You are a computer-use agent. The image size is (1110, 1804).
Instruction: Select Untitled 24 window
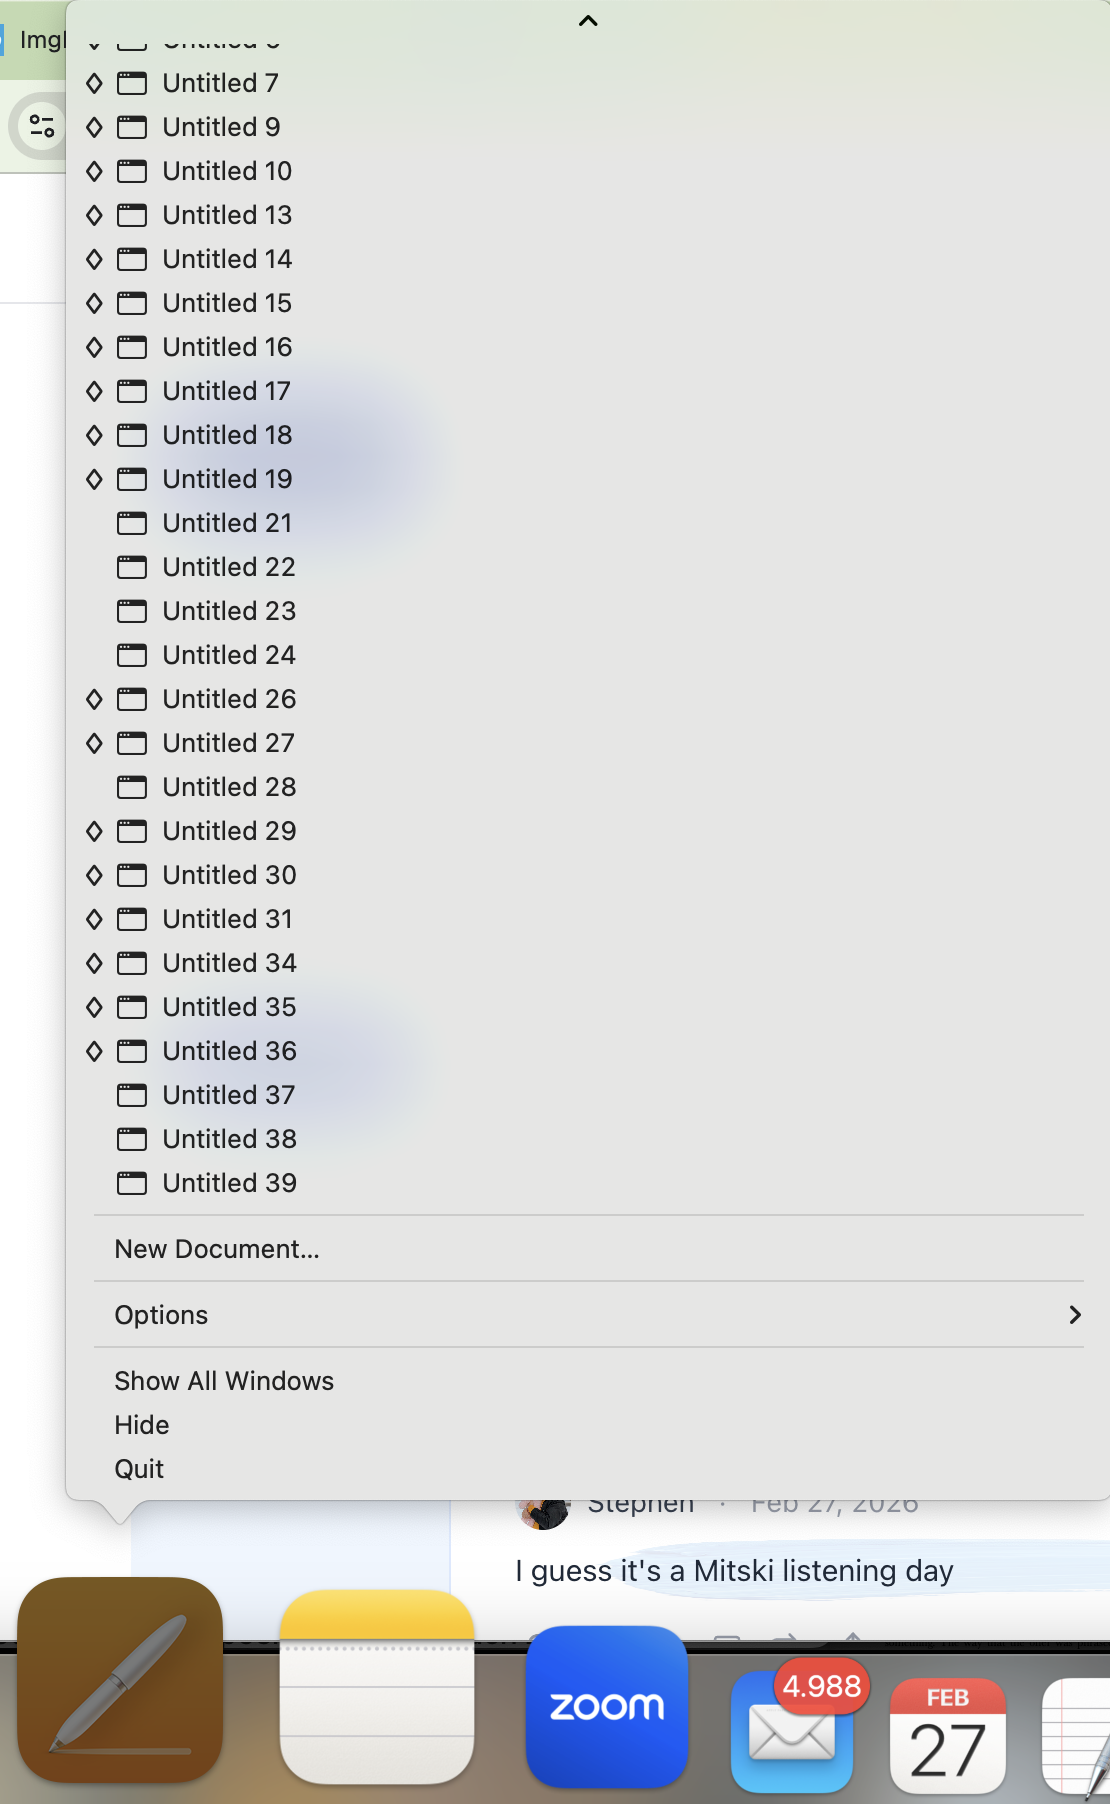point(229,655)
